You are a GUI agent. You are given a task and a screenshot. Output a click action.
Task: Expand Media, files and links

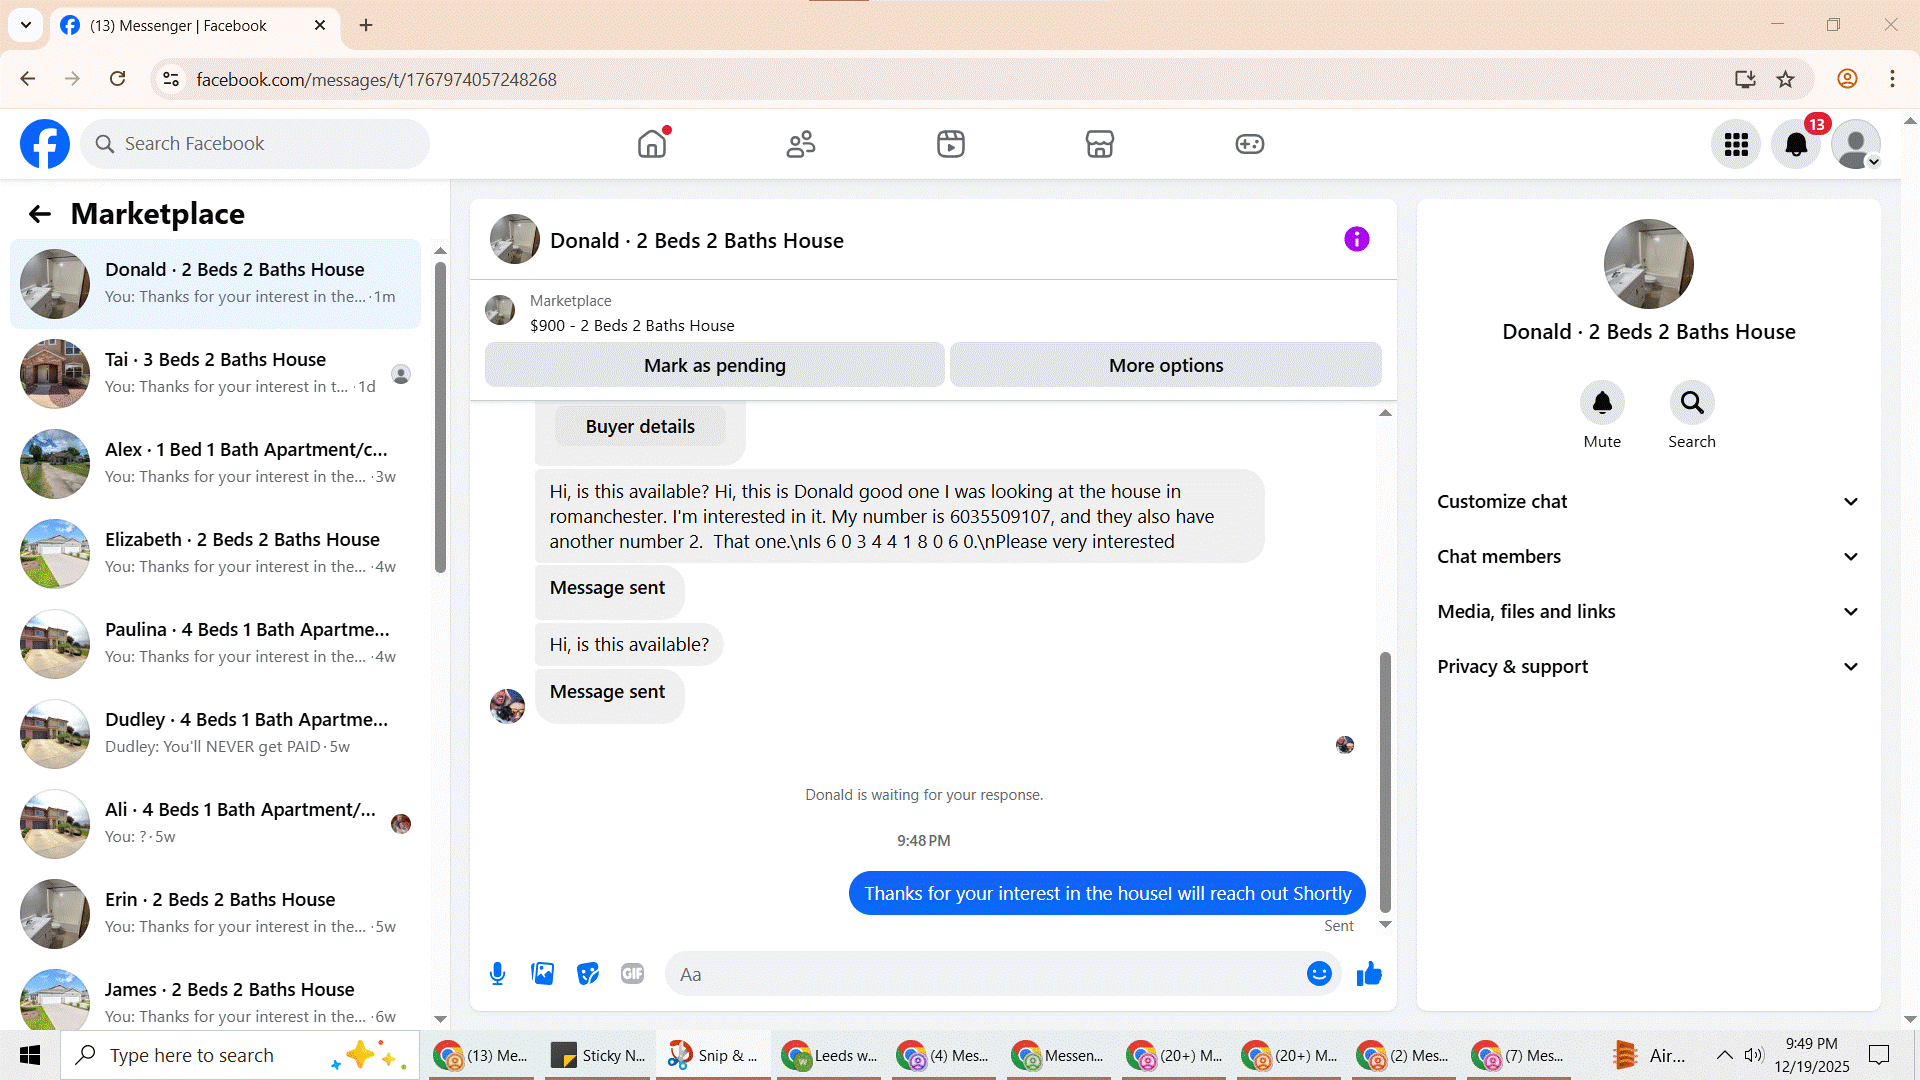(x=1648, y=612)
